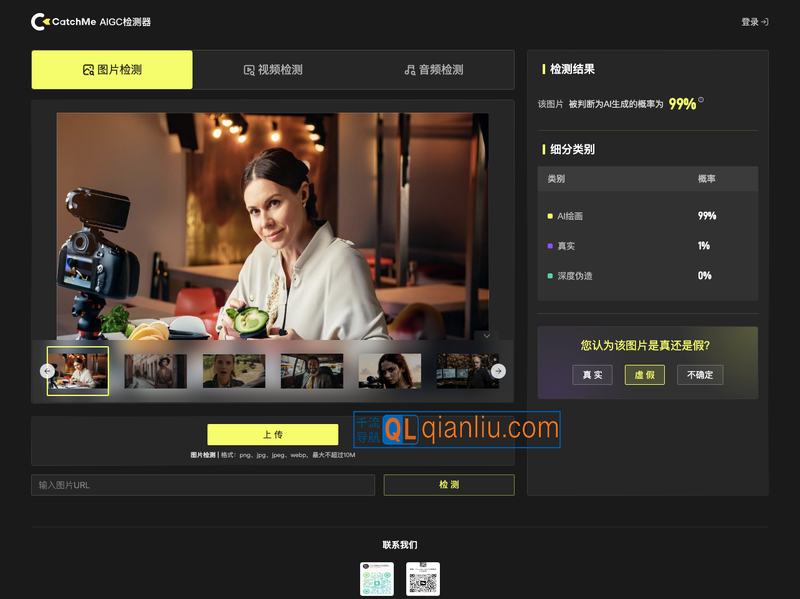Click the 登录 login link
The image size is (800, 599).
tap(754, 21)
